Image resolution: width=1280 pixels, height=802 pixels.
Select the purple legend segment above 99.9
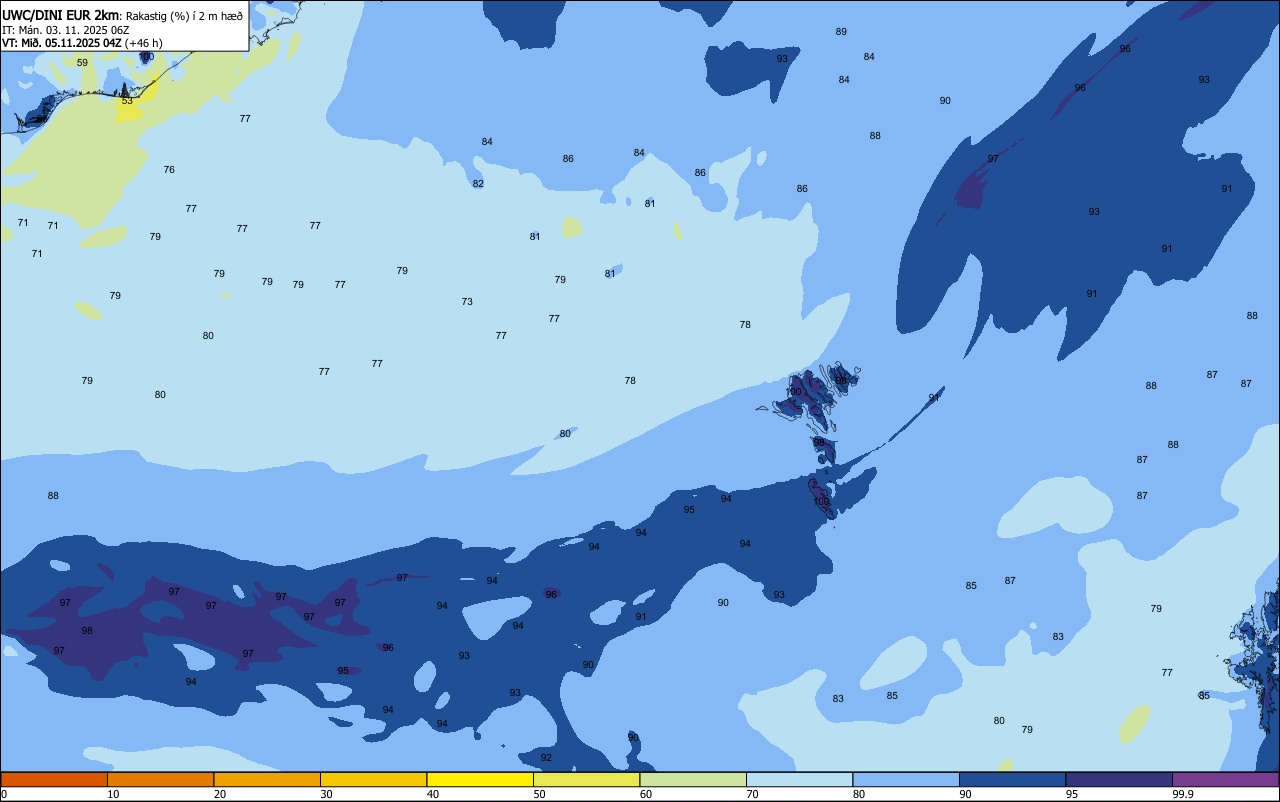click(x=1225, y=779)
